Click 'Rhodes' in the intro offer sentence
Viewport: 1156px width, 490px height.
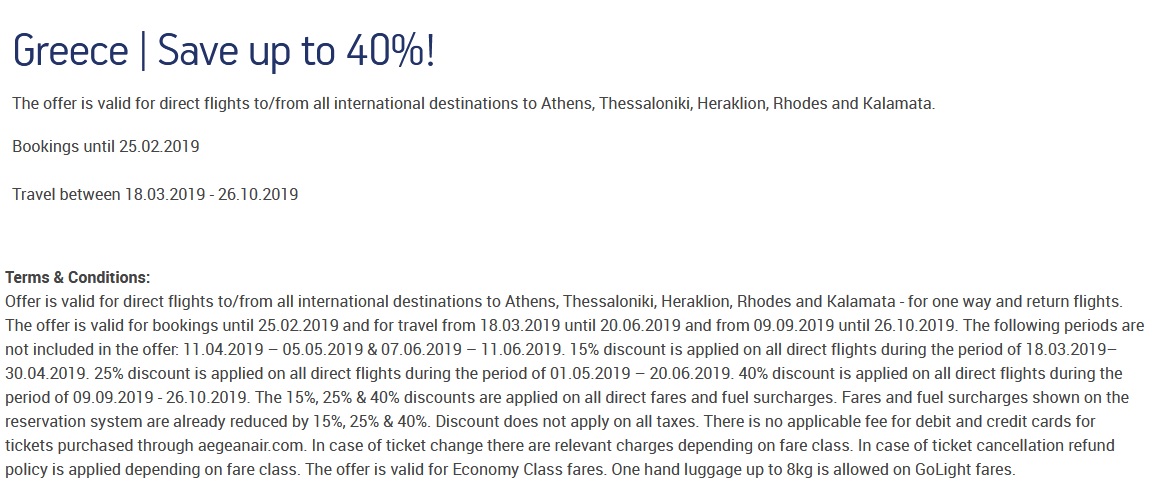[x=800, y=103]
